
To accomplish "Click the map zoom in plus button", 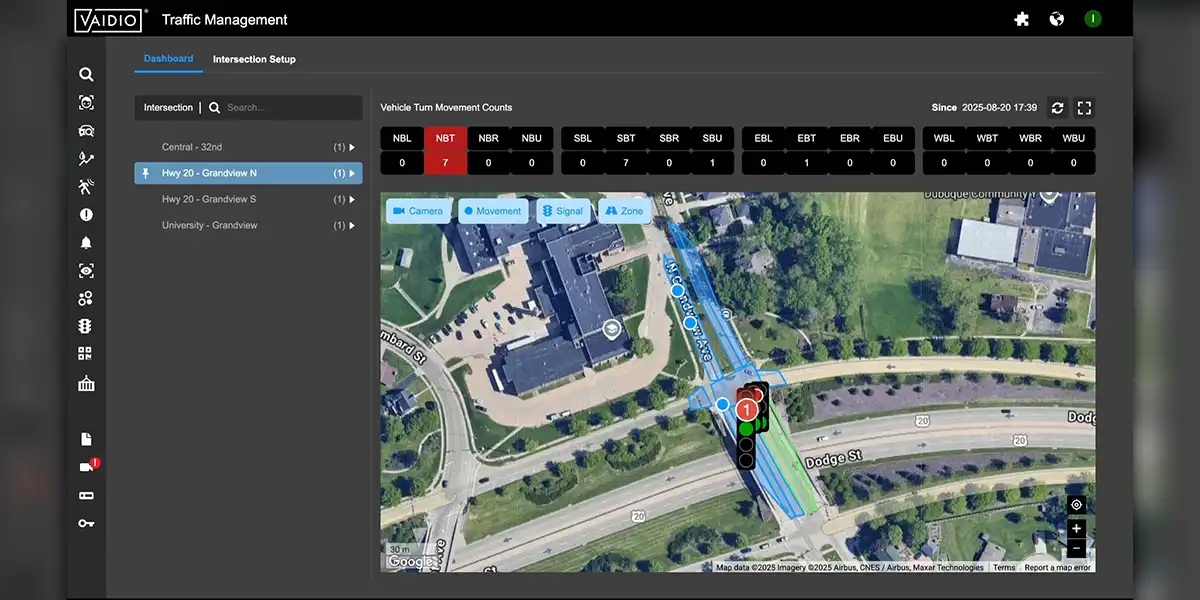I will click(1076, 529).
